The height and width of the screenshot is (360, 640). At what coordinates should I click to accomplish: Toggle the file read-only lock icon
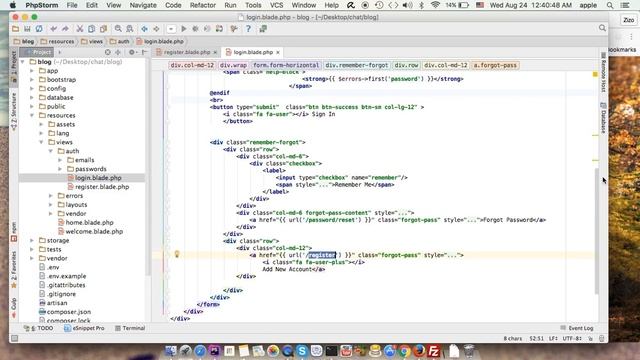(590, 338)
